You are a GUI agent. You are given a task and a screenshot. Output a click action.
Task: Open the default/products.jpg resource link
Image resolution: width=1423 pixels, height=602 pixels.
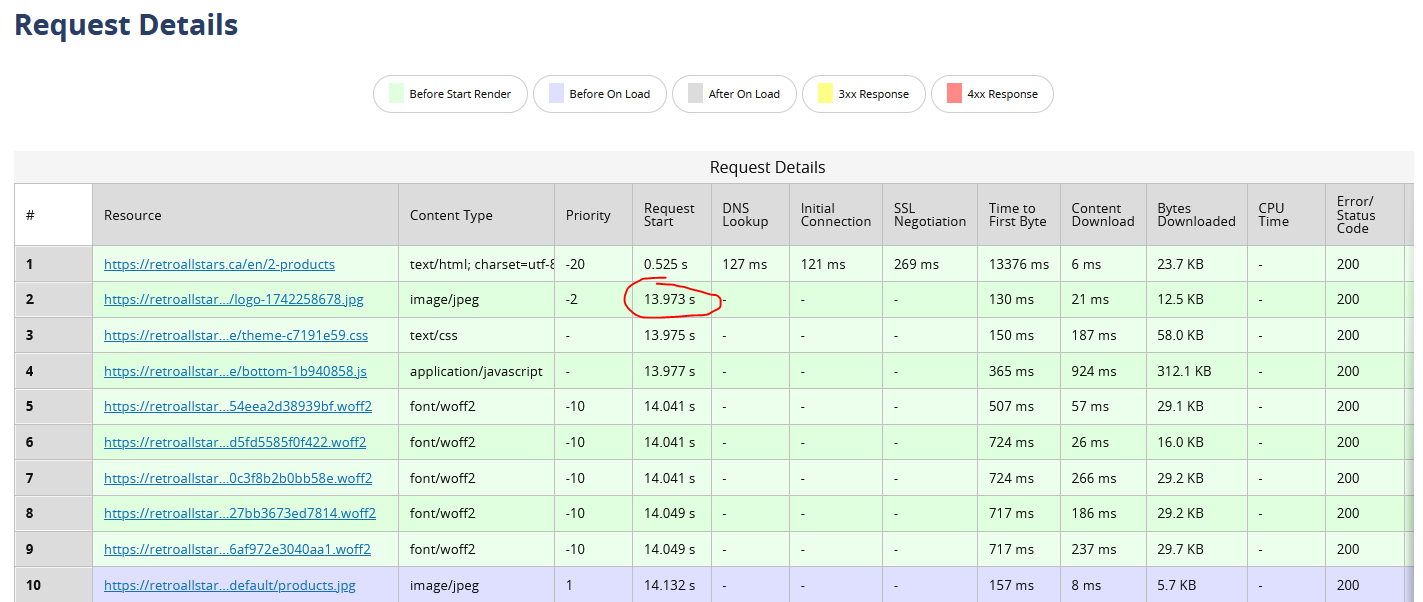229,585
